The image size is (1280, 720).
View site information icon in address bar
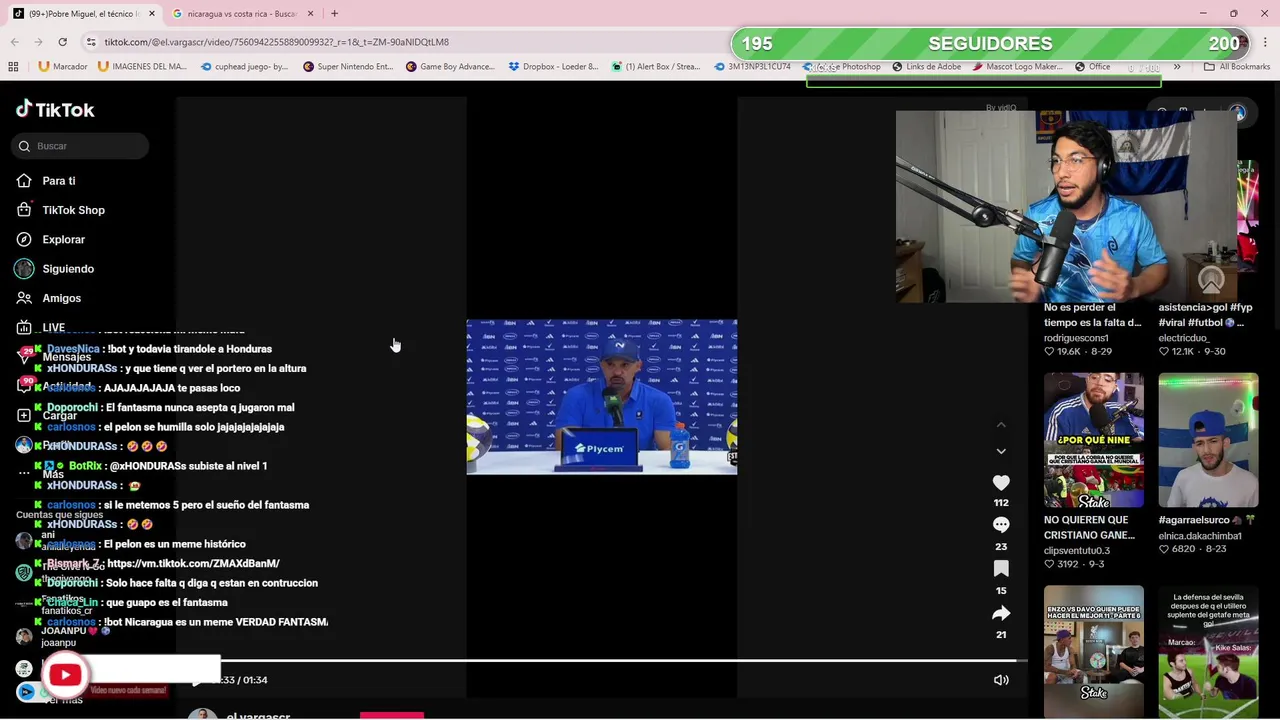click(x=91, y=42)
